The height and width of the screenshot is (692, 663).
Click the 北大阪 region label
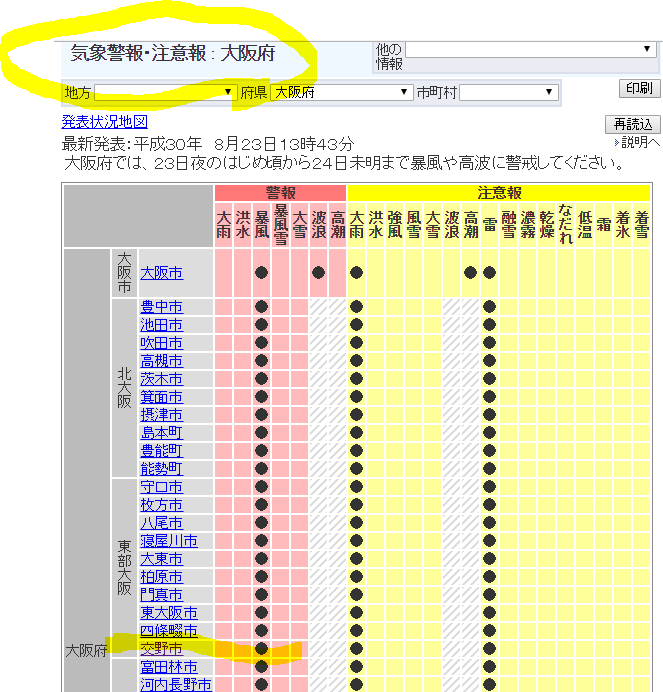pos(124,388)
